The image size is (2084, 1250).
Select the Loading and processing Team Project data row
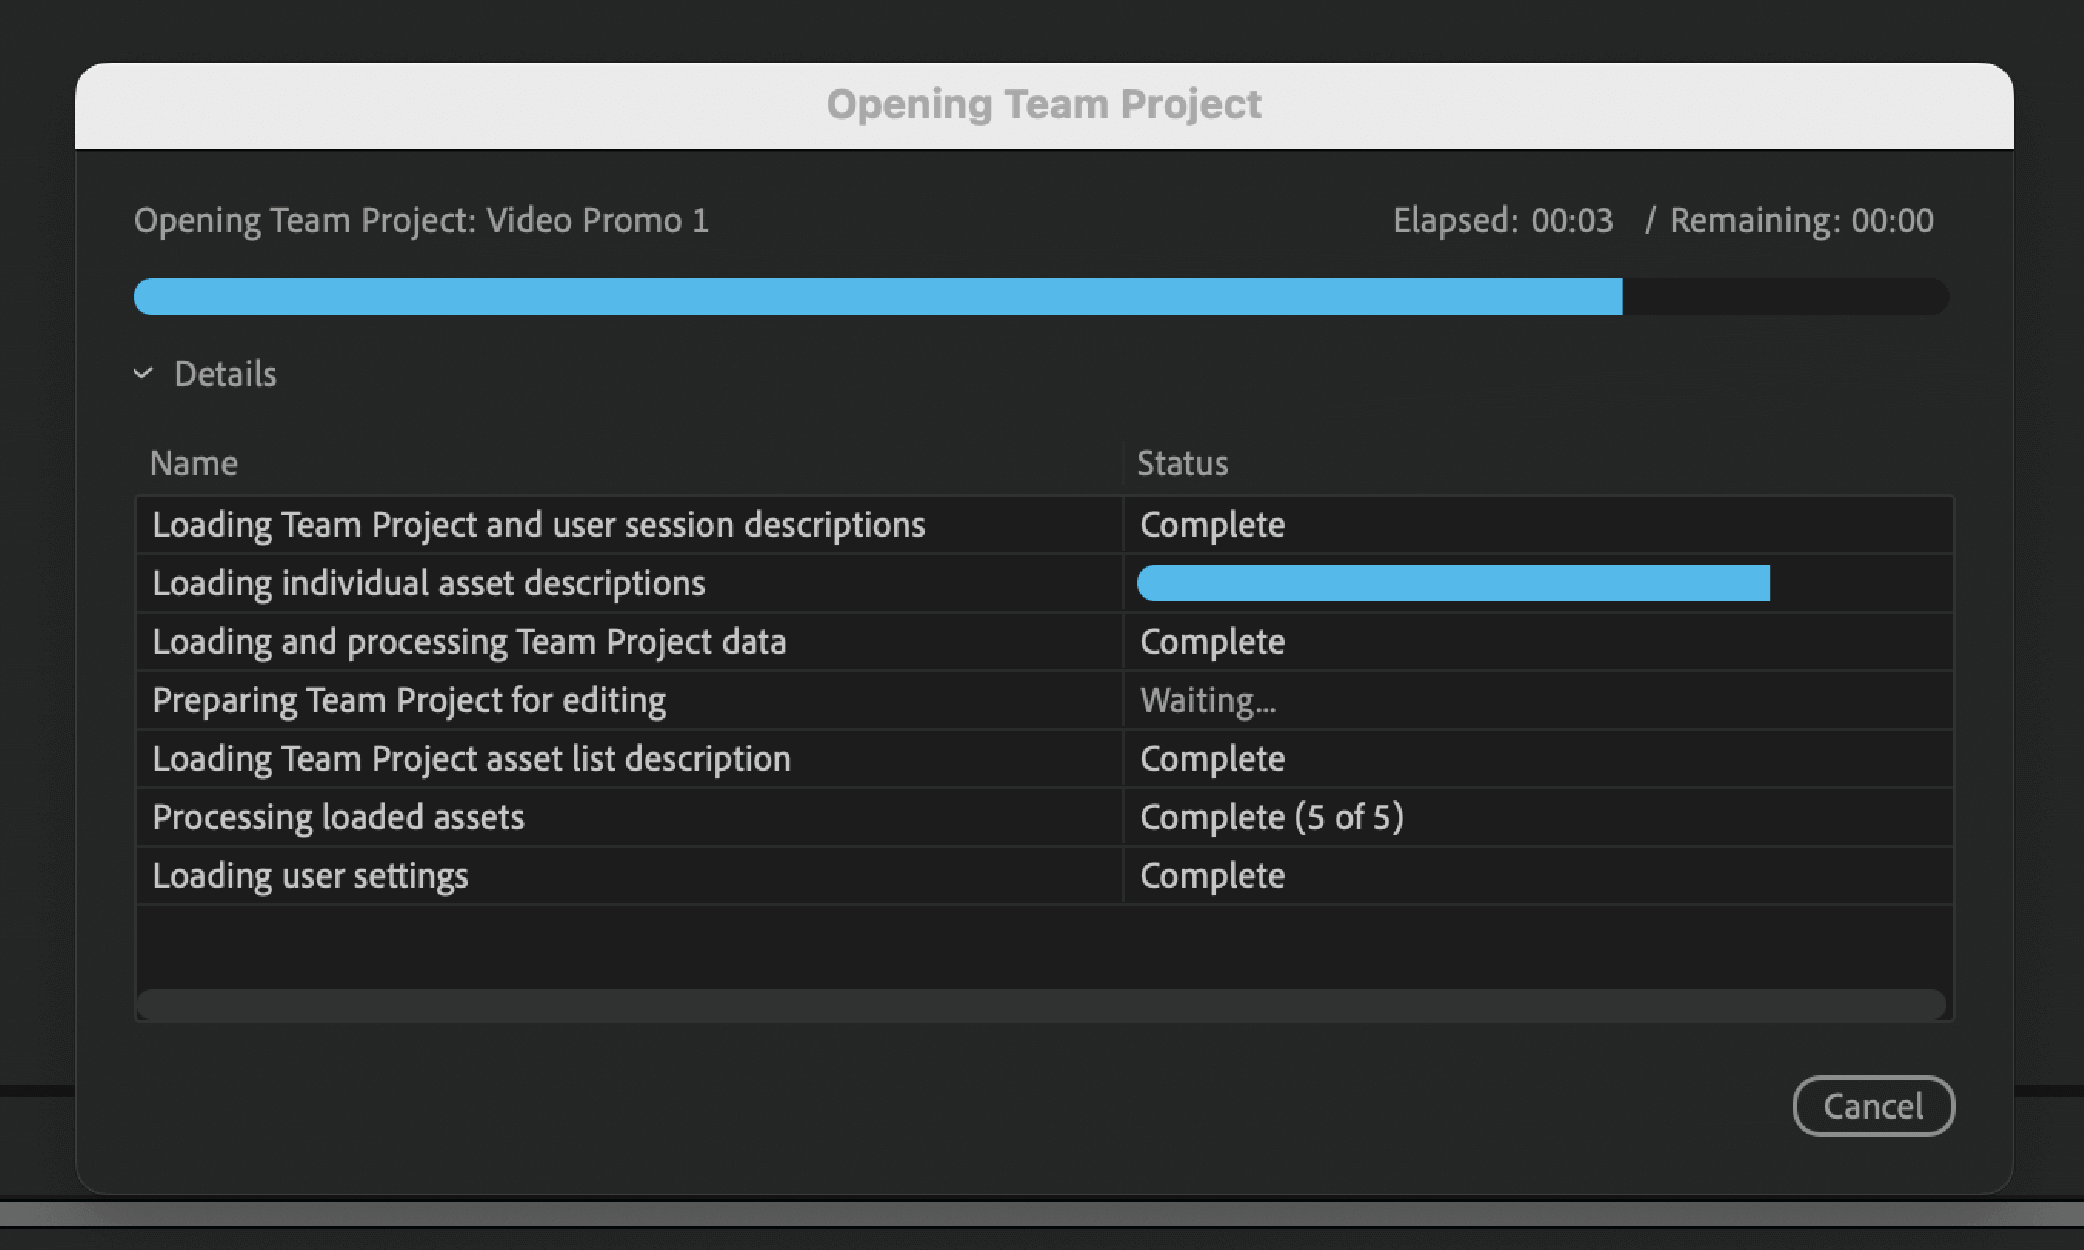click(469, 641)
